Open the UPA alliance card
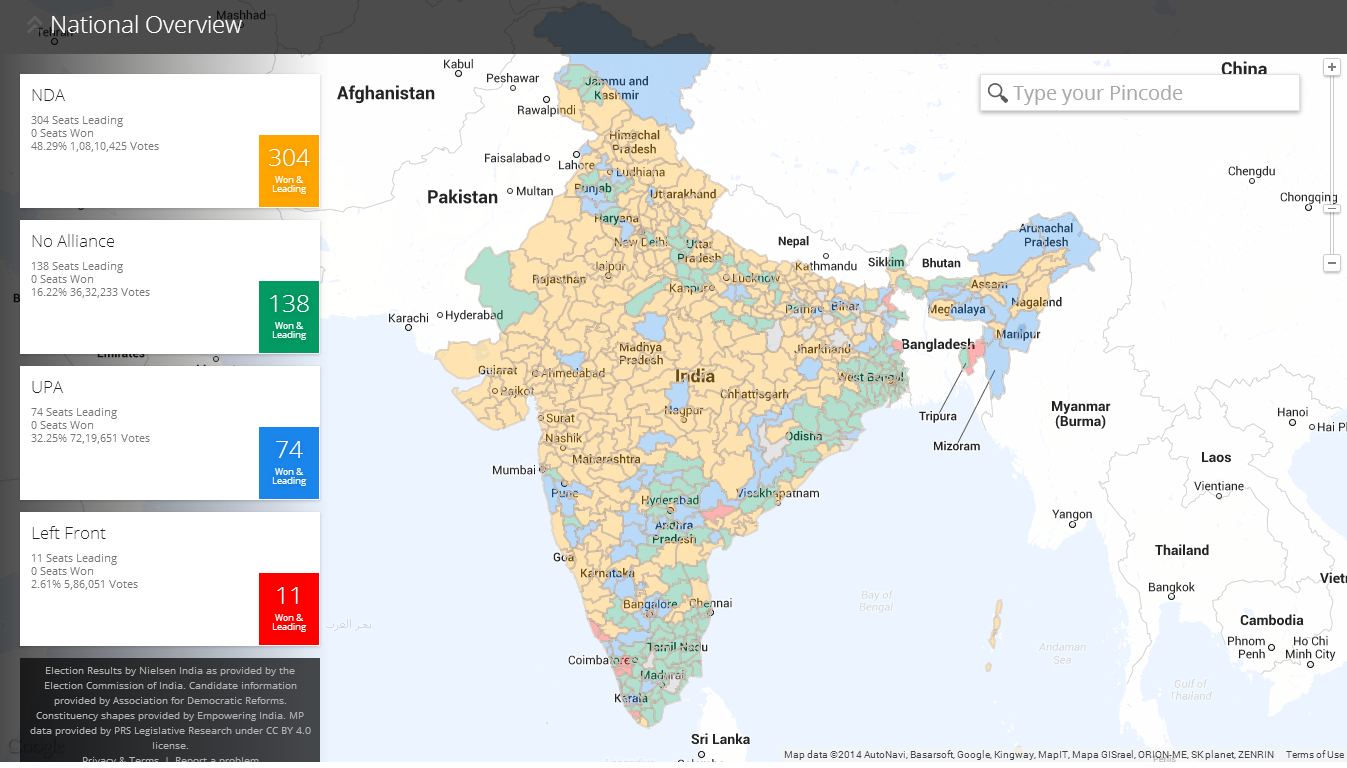 click(x=170, y=433)
